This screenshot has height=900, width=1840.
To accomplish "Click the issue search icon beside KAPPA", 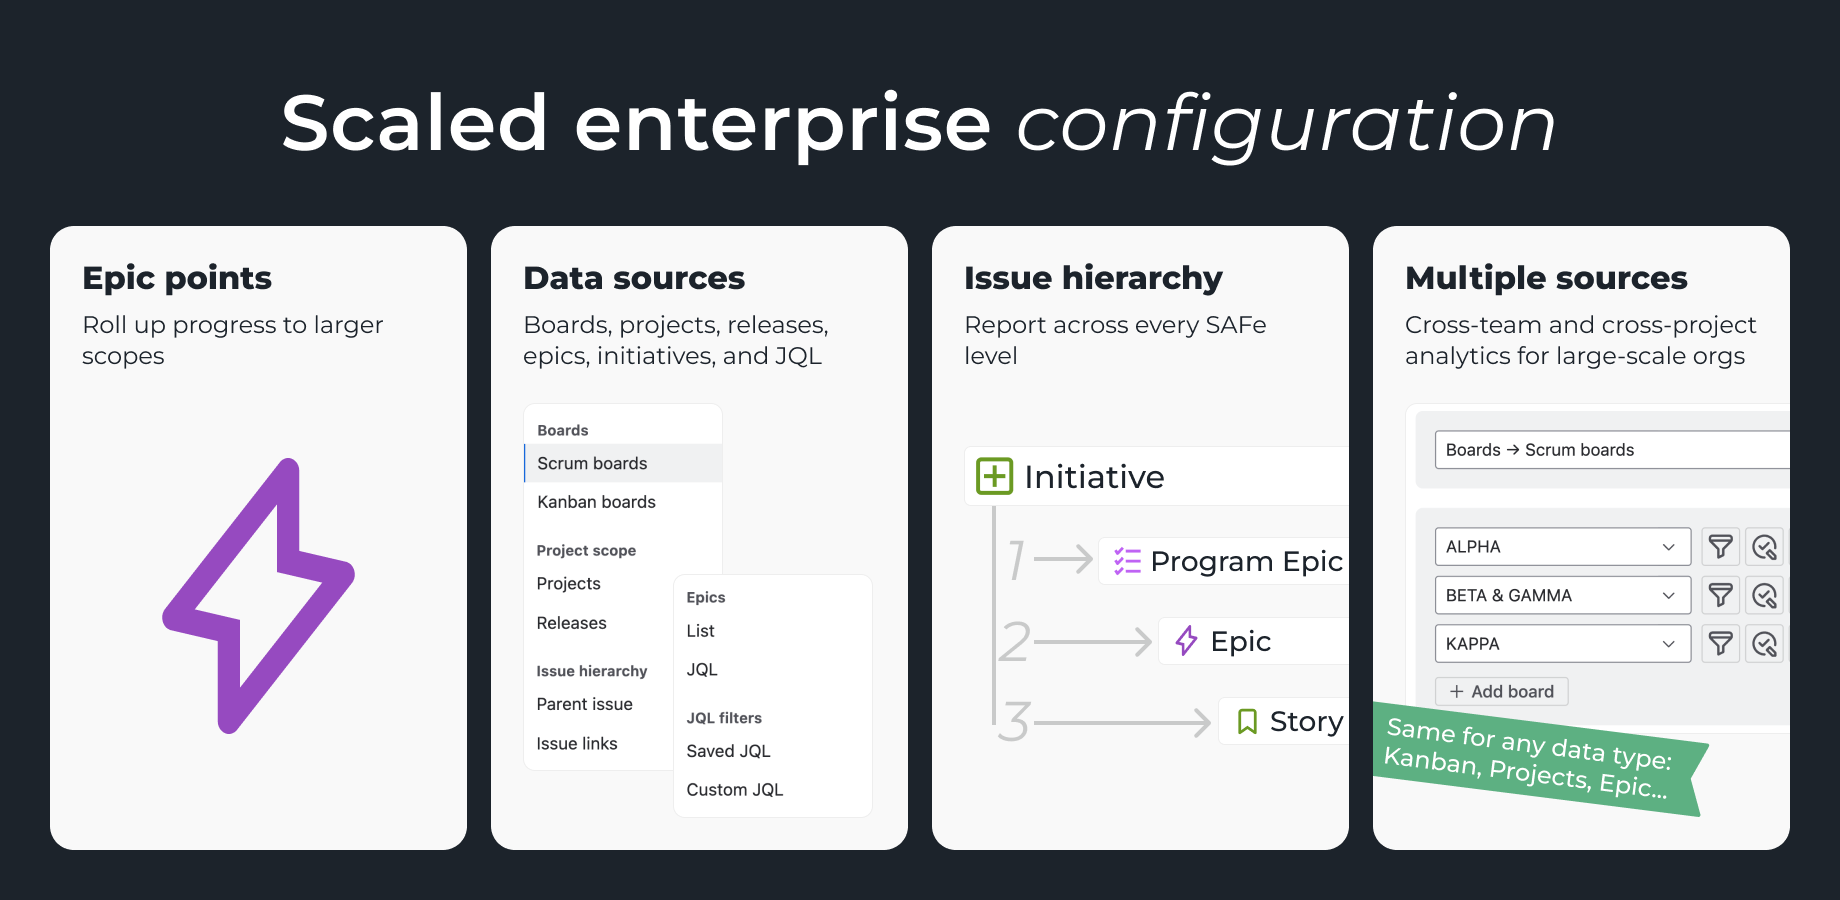I will tap(1764, 643).
